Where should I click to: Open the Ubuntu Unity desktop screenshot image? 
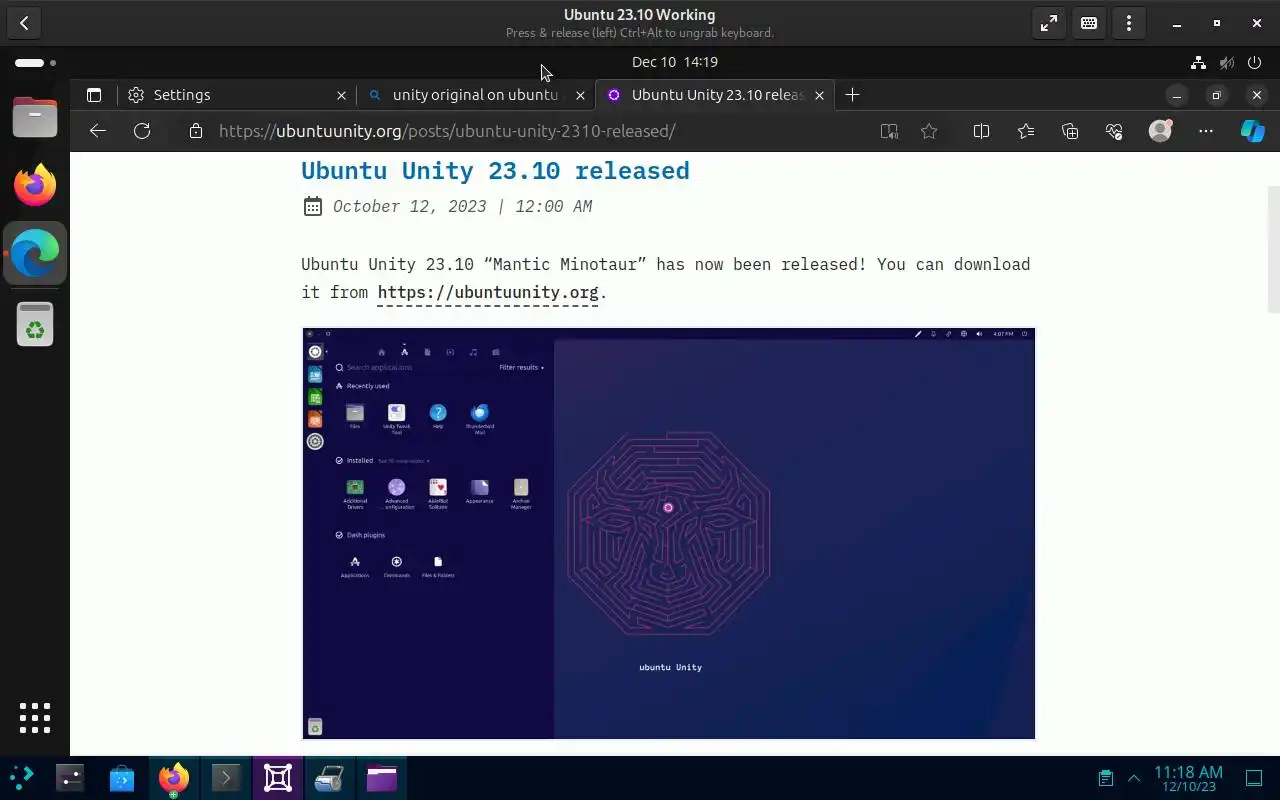point(669,533)
